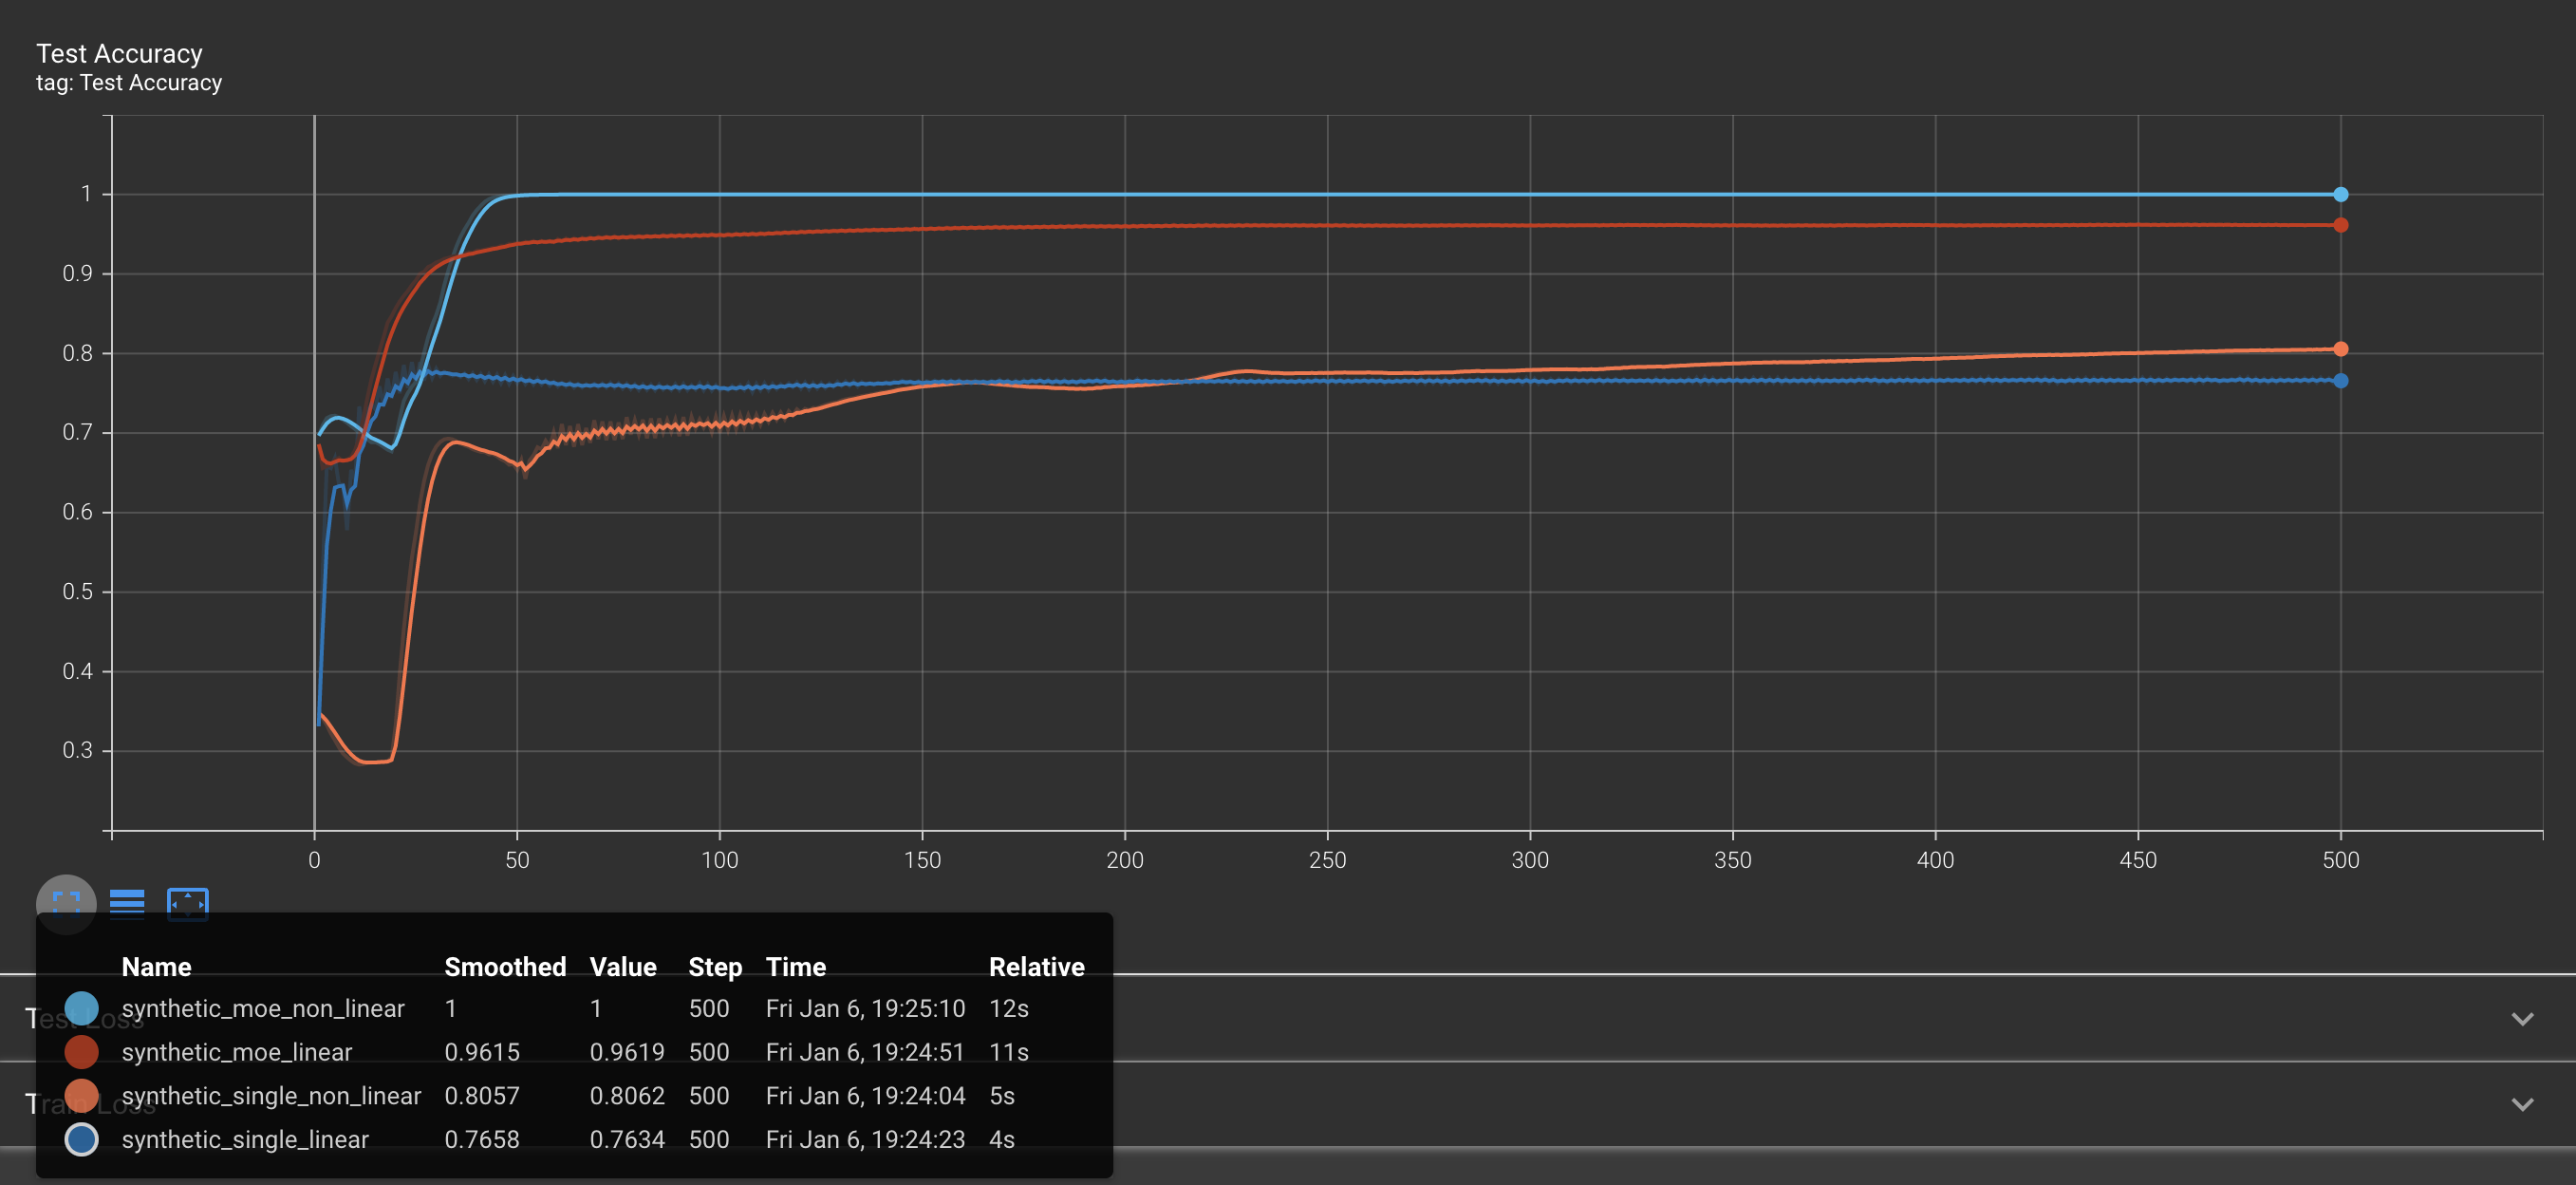Viewport: 2576px width, 1185px height.
Task: Click synthetic_single_linear run name in tooltip
Action: [245, 1140]
